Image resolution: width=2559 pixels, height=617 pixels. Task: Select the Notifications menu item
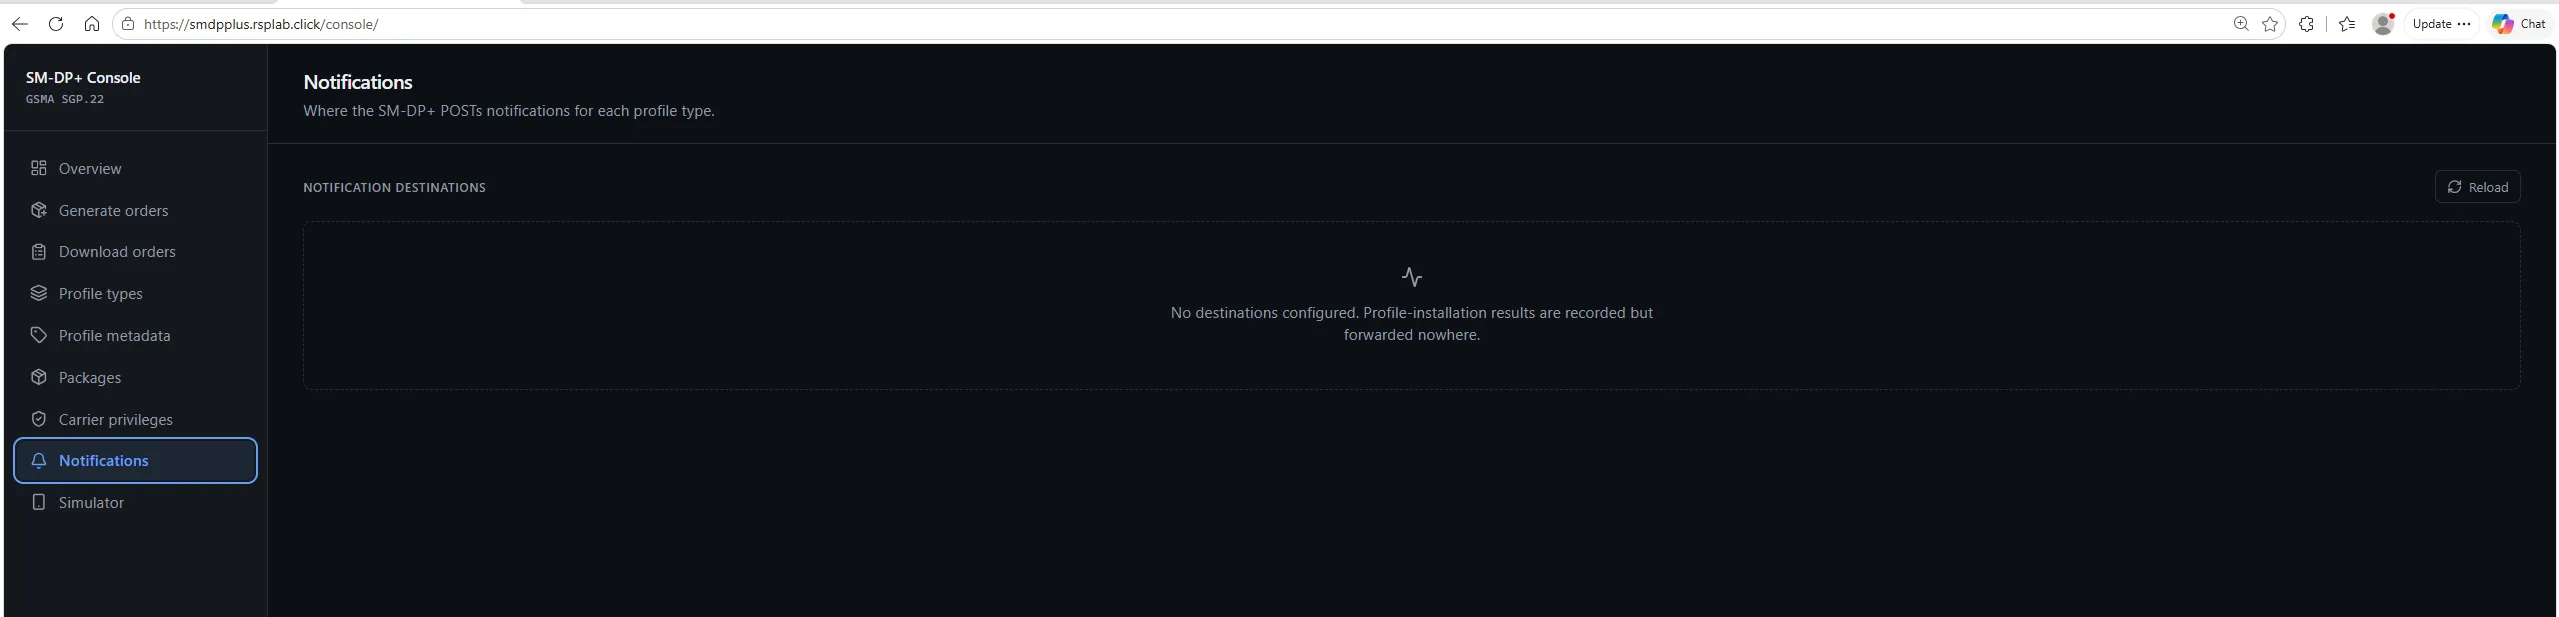(135, 461)
